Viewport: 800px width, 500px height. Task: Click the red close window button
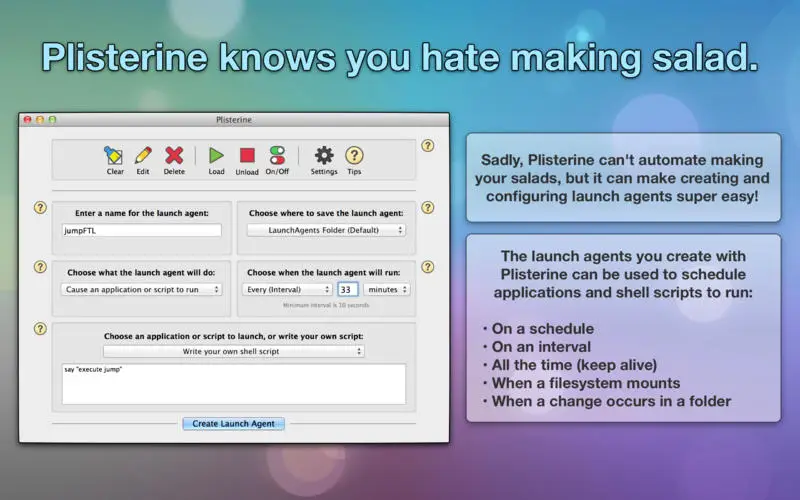(x=28, y=119)
